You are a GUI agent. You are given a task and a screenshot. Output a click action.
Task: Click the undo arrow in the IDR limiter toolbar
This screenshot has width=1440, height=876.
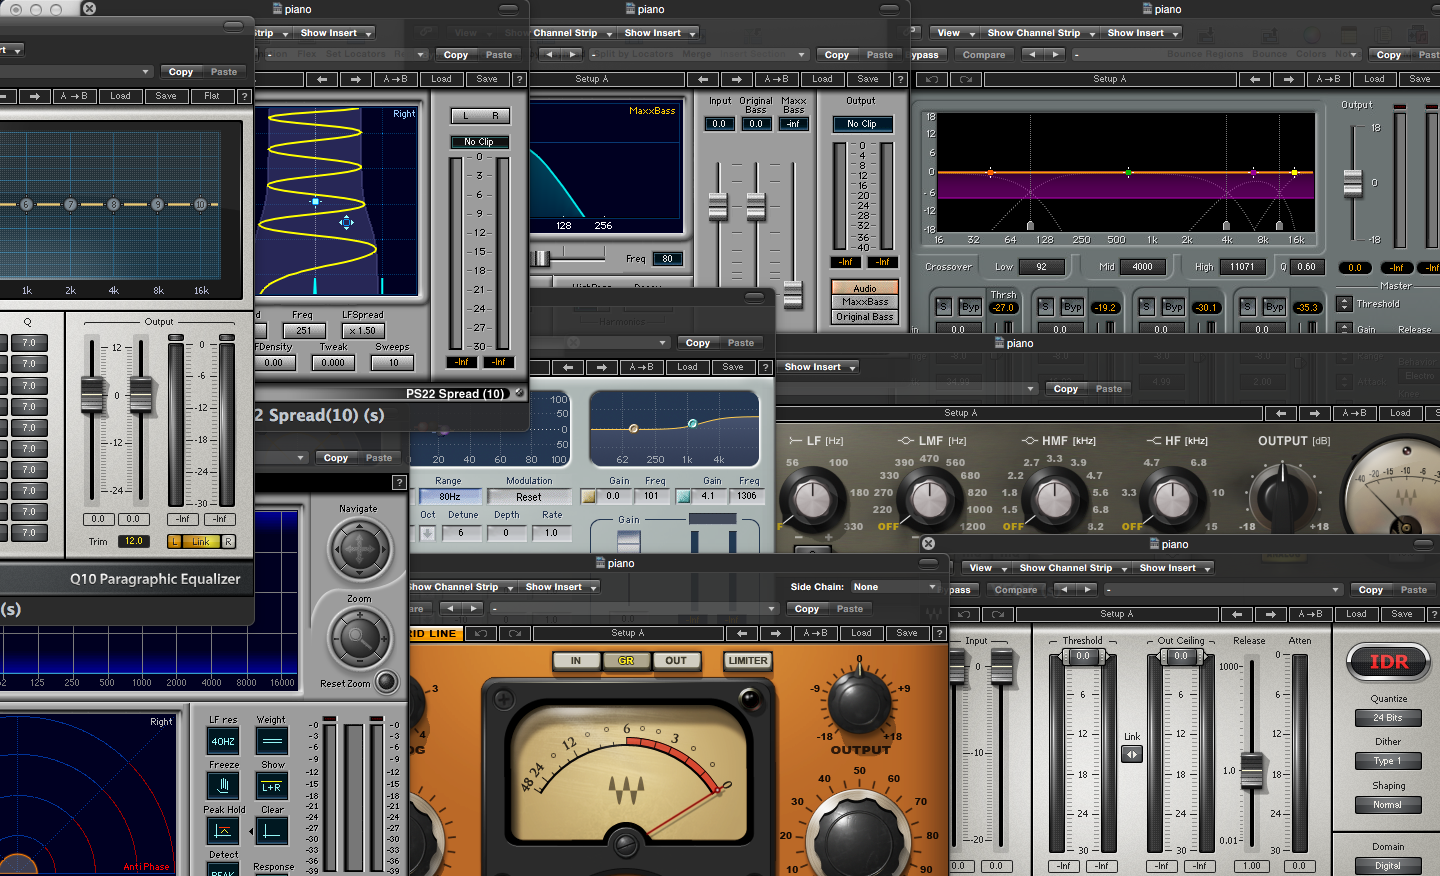click(x=964, y=614)
